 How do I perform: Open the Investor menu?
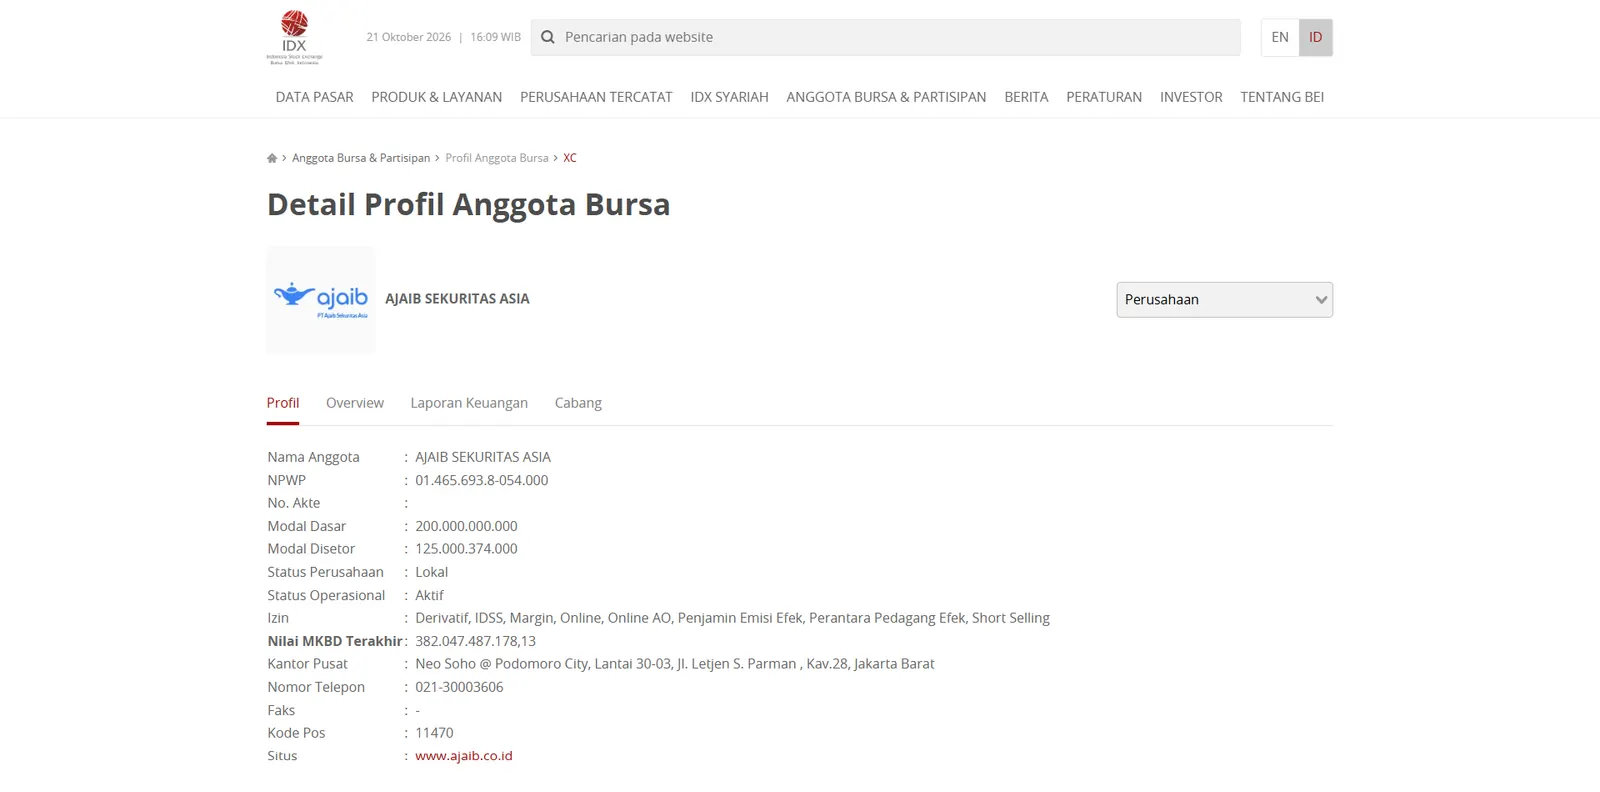[x=1191, y=97]
